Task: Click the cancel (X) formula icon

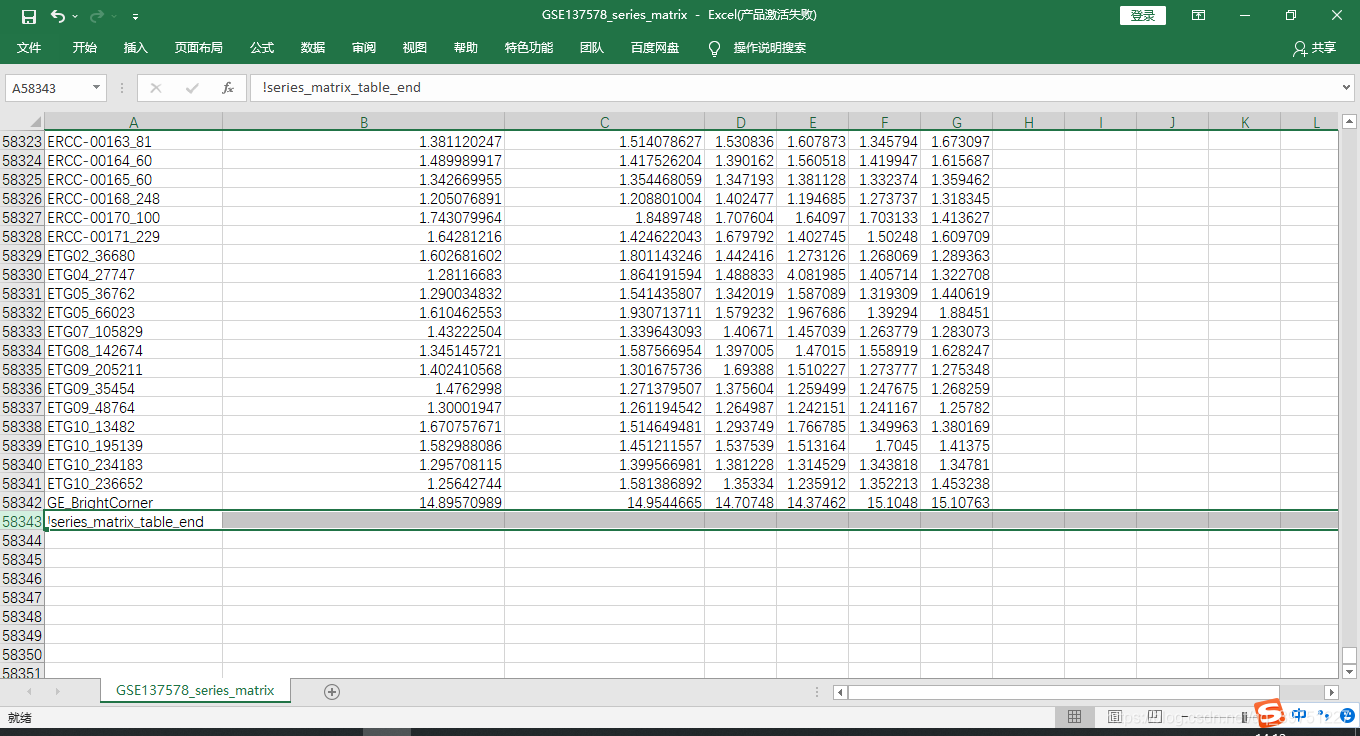Action: (156, 88)
